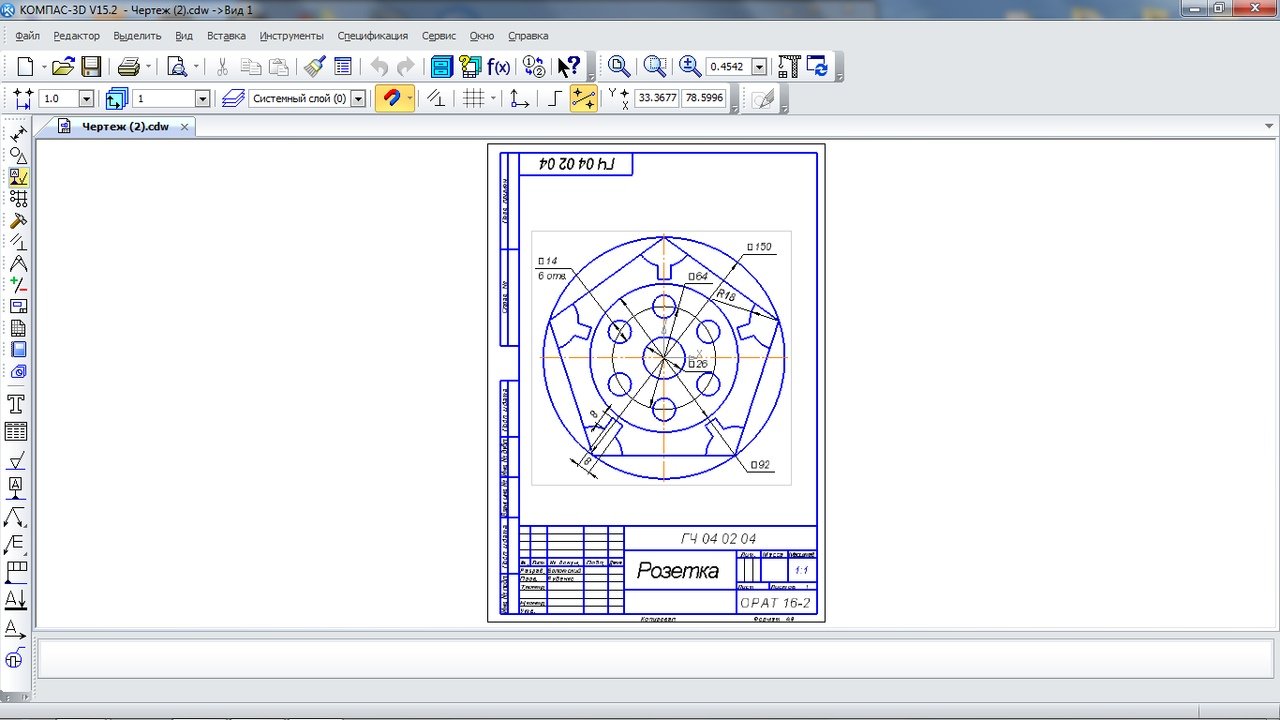This screenshot has height=720, width=1280.
Task: Click the Save document floppy icon
Action: (x=91, y=67)
